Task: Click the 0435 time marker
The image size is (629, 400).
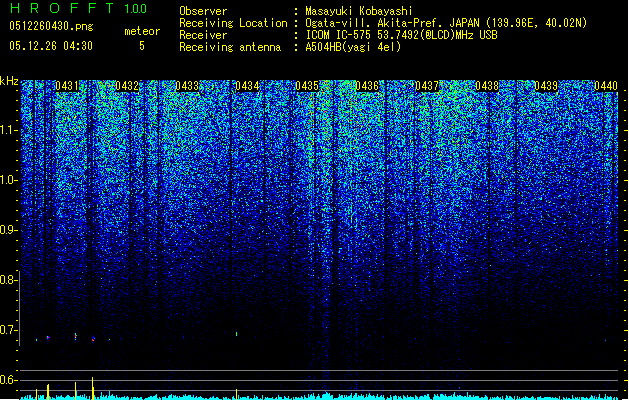Action: click(307, 86)
